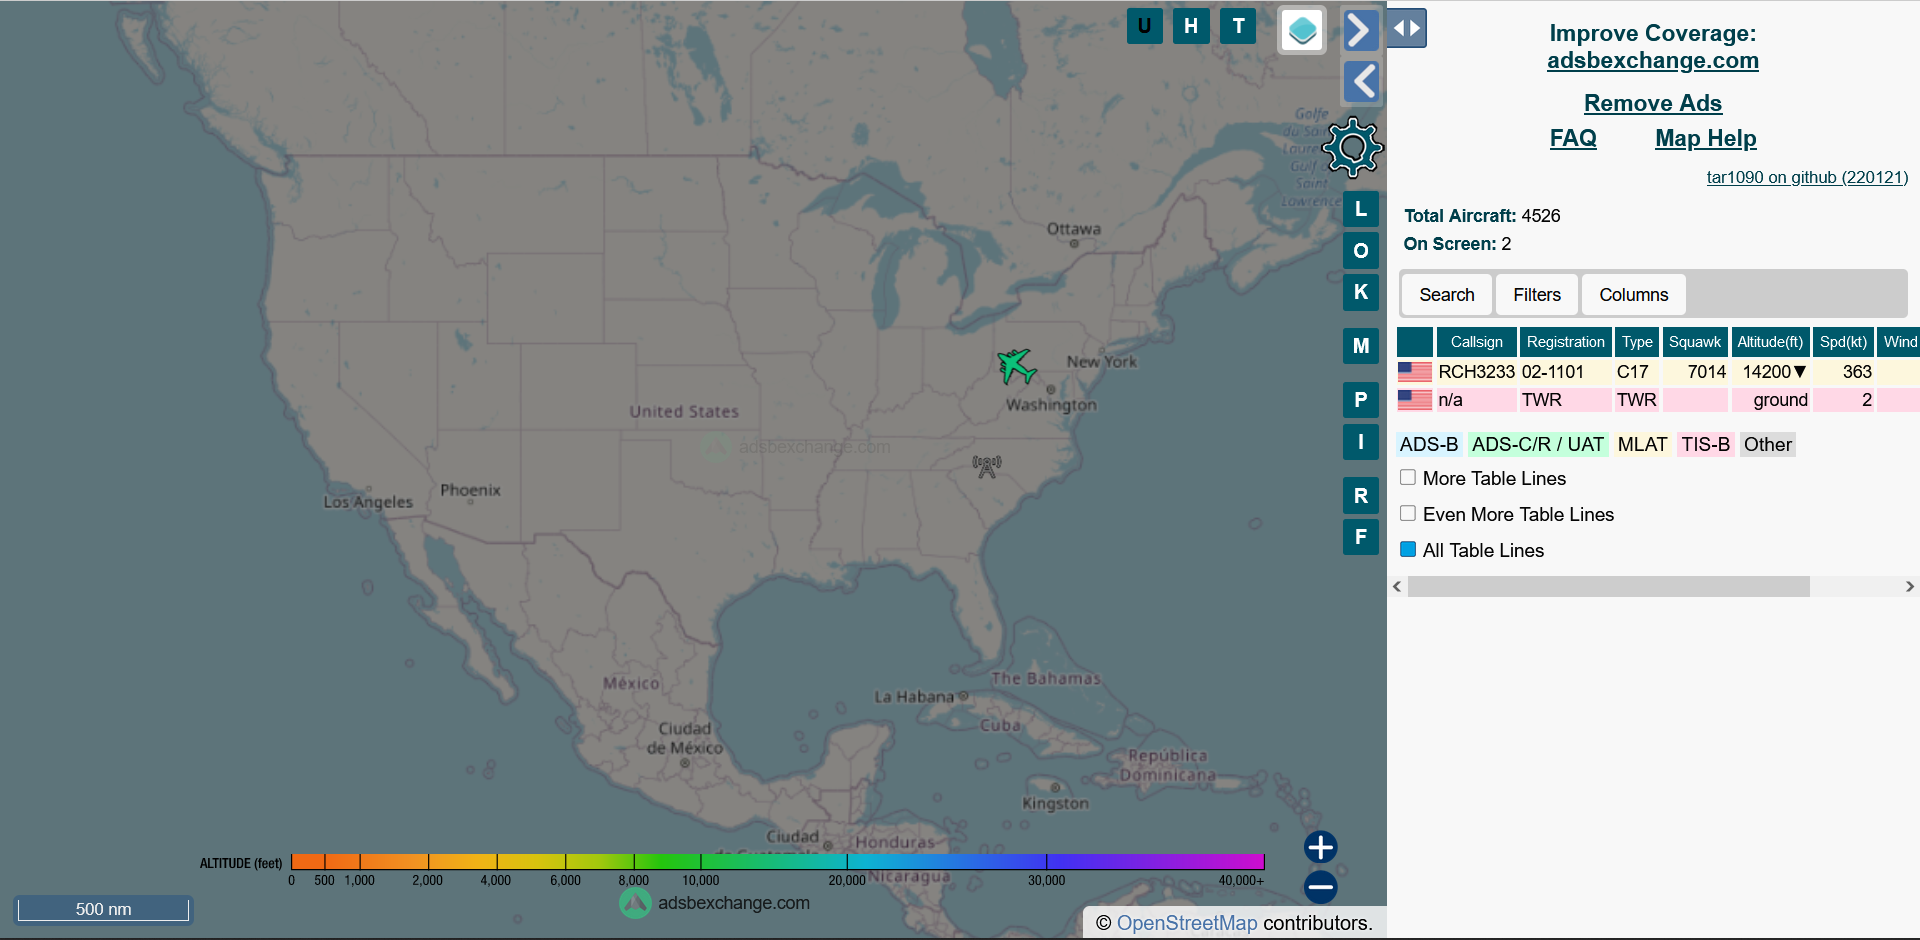Toggle the U map button
Image resolution: width=1920 pixels, height=940 pixels.
coord(1144,26)
